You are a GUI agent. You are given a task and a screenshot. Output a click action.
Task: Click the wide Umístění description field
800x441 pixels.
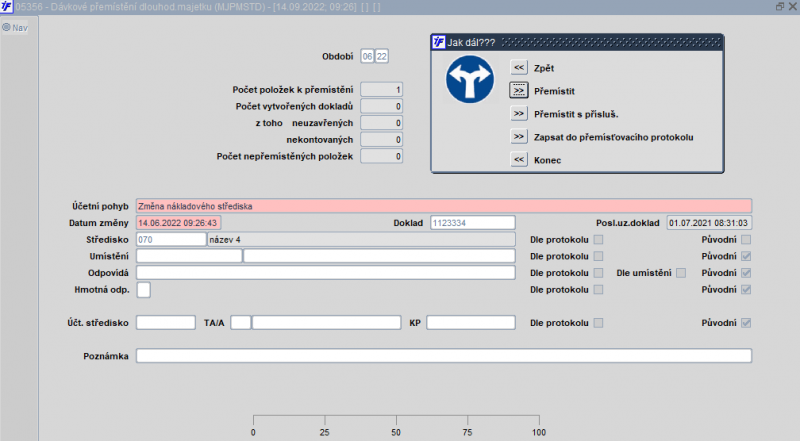pos(379,256)
